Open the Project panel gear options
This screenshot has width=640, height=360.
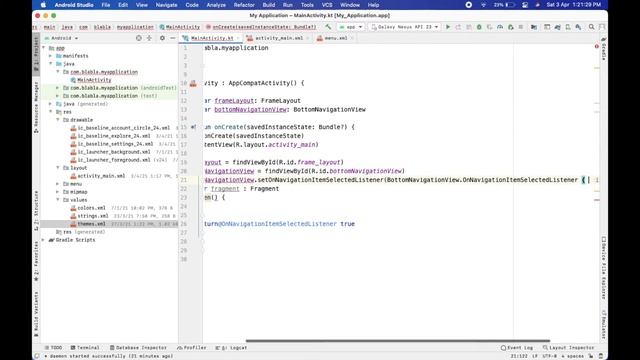[x=162, y=38]
